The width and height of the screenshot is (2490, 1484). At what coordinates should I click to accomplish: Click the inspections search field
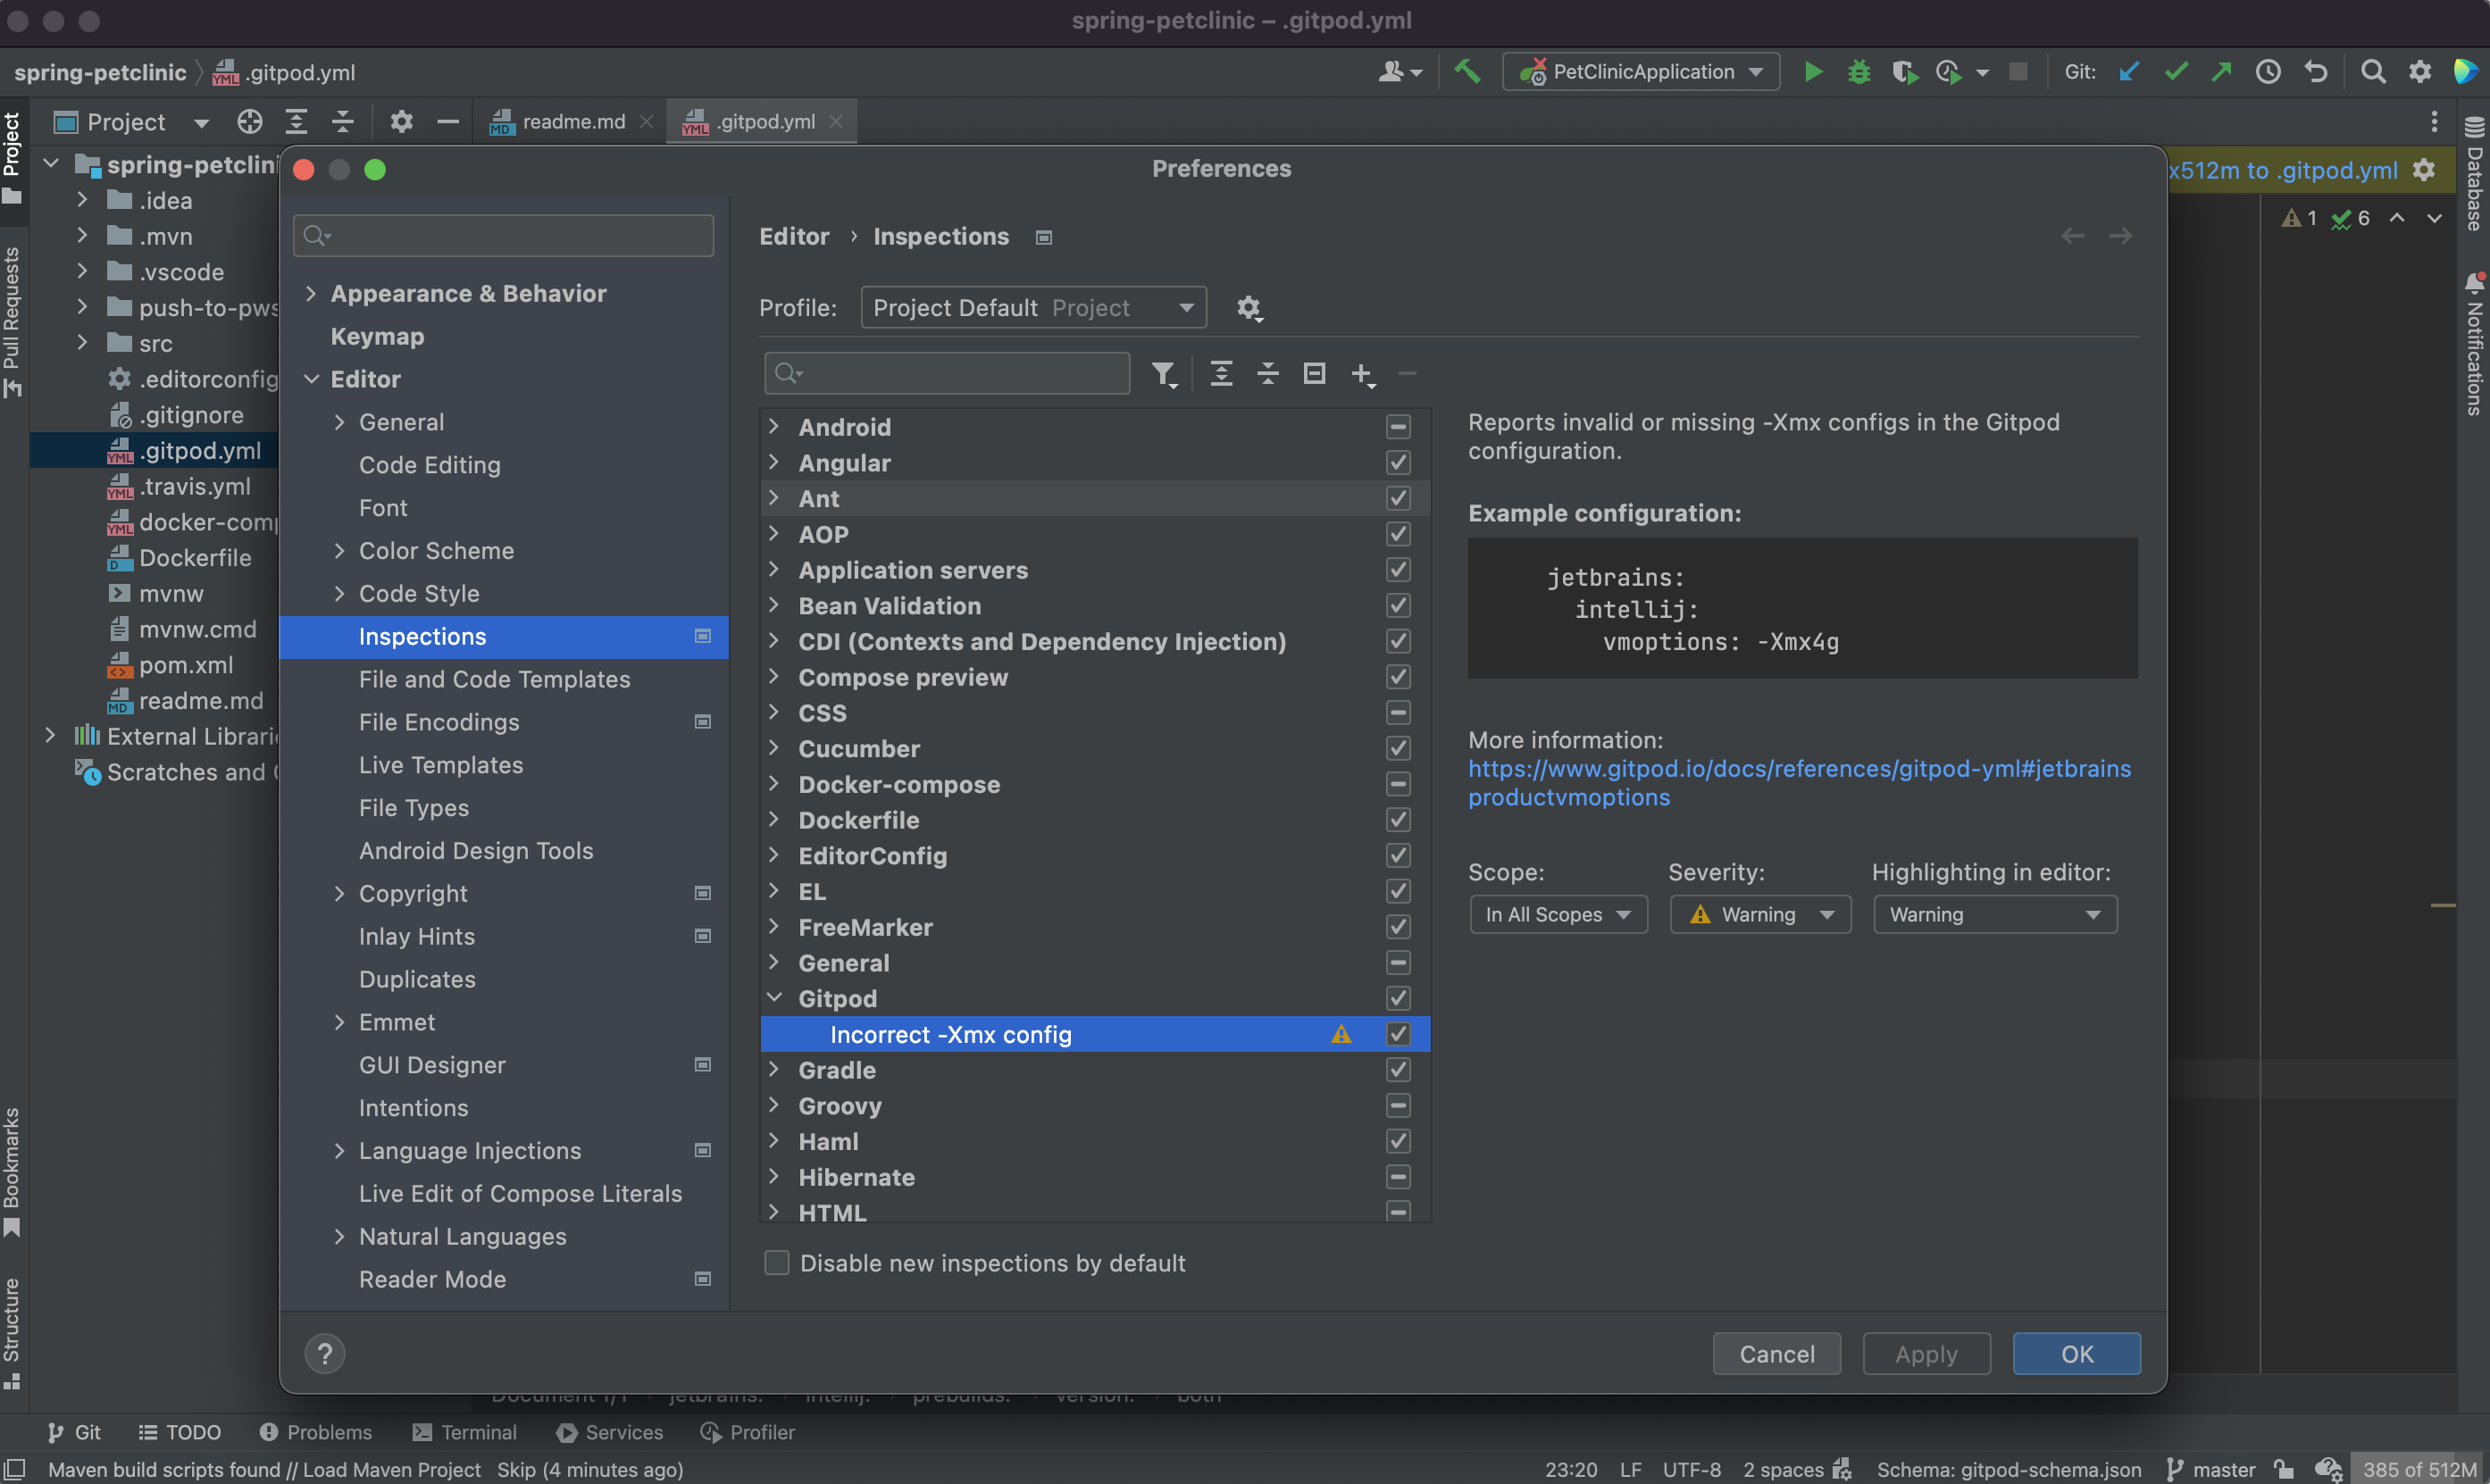[947, 374]
